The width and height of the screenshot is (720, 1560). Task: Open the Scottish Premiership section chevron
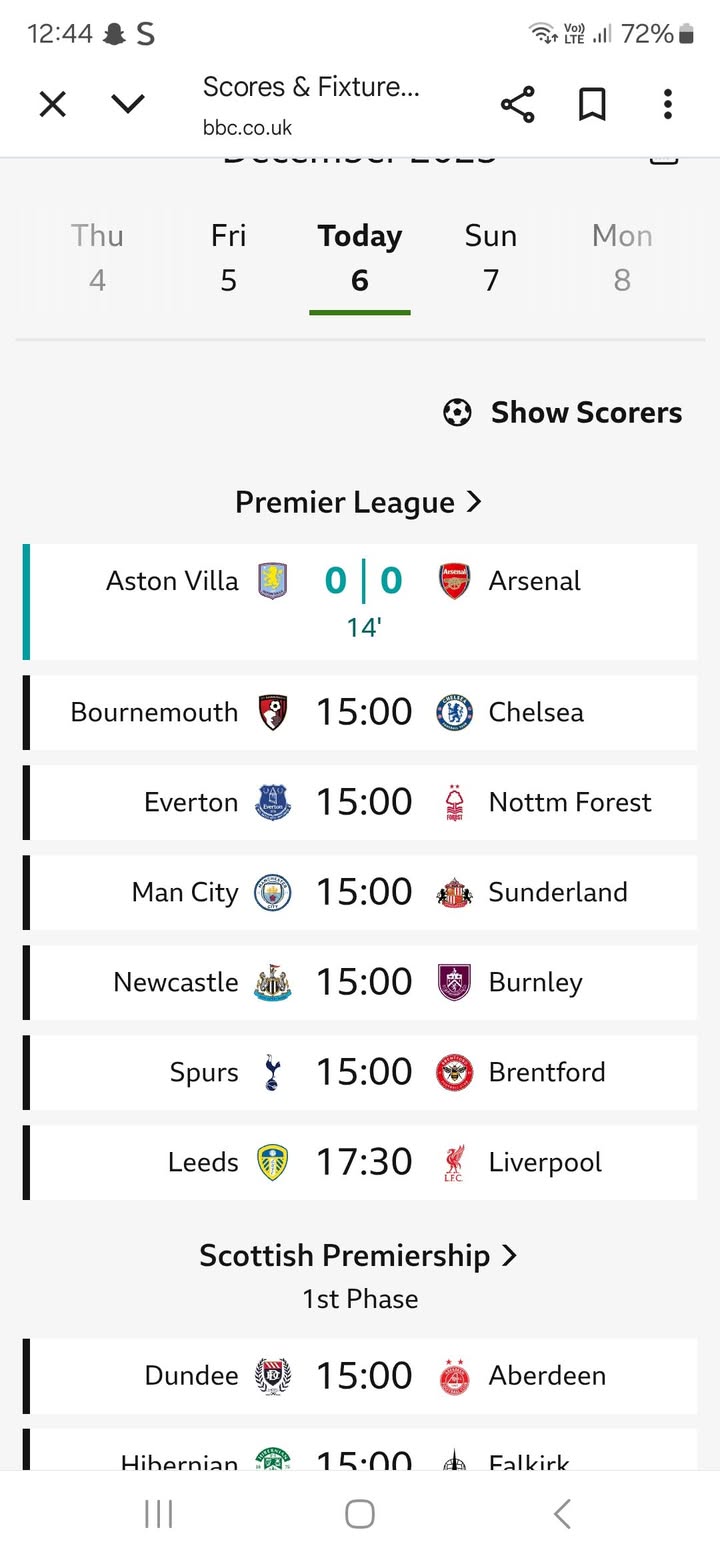coord(509,1255)
